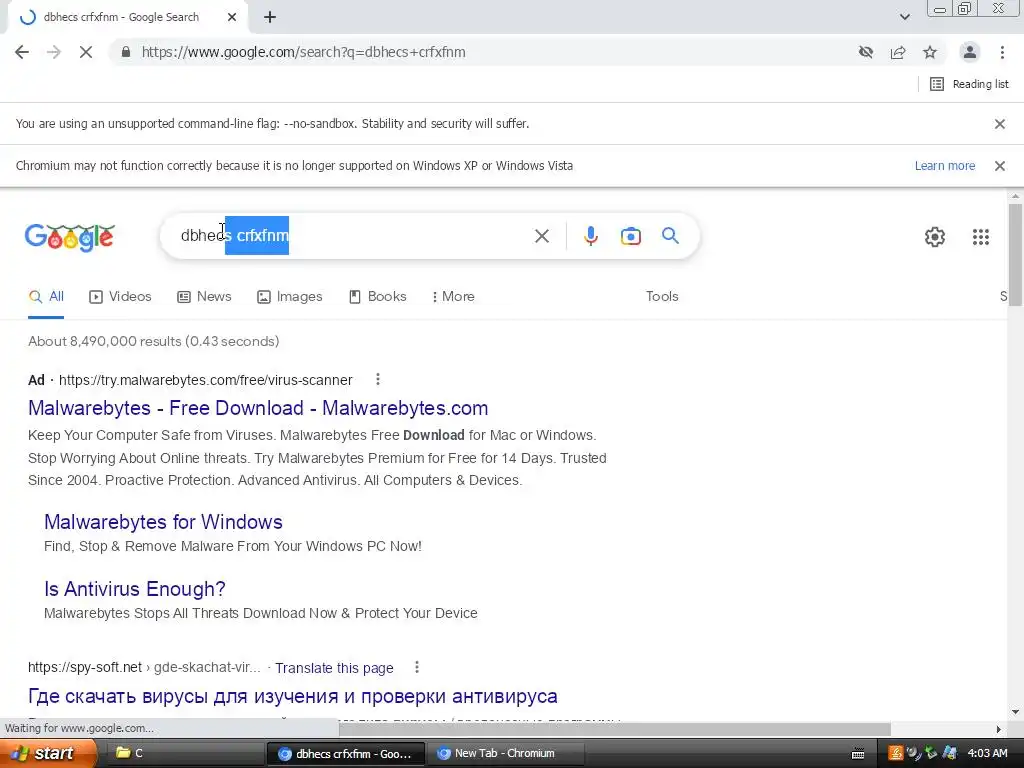Open the profile avatar menu
The image size is (1024, 768).
click(970, 52)
